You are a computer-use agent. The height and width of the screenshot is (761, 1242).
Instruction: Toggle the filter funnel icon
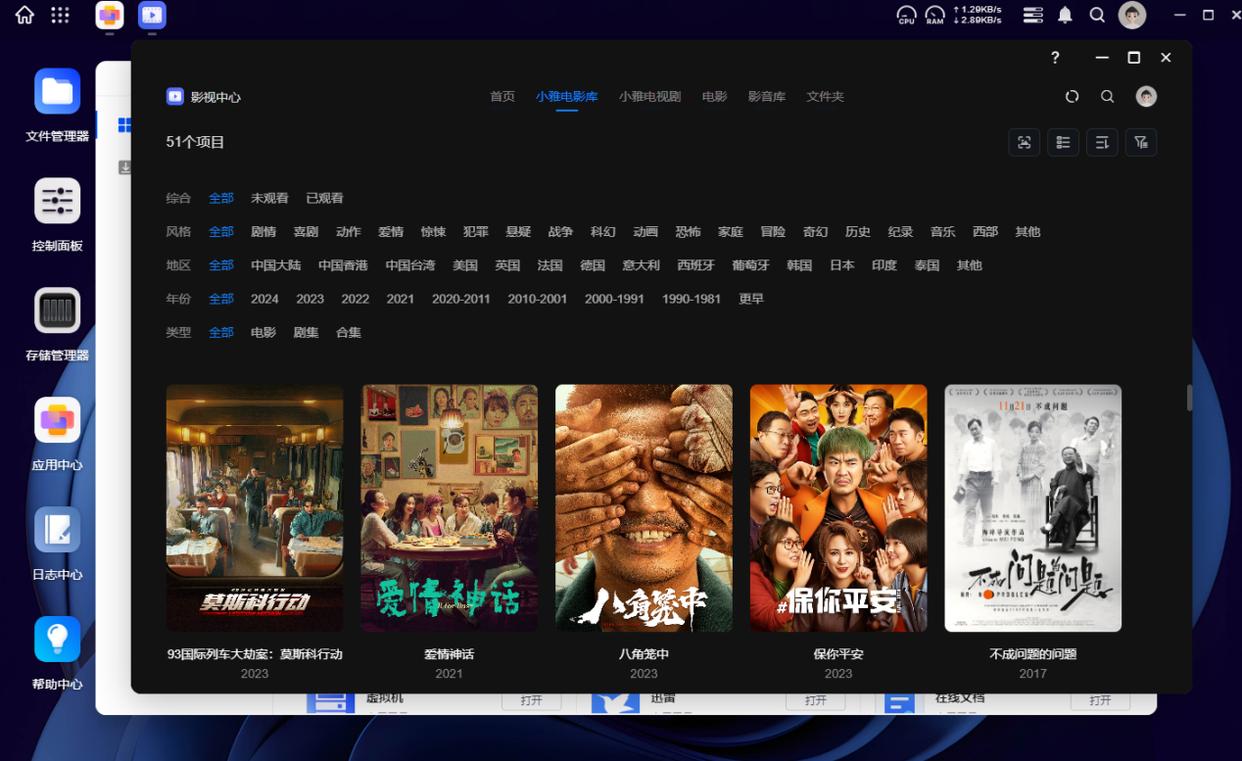click(x=1141, y=142)
